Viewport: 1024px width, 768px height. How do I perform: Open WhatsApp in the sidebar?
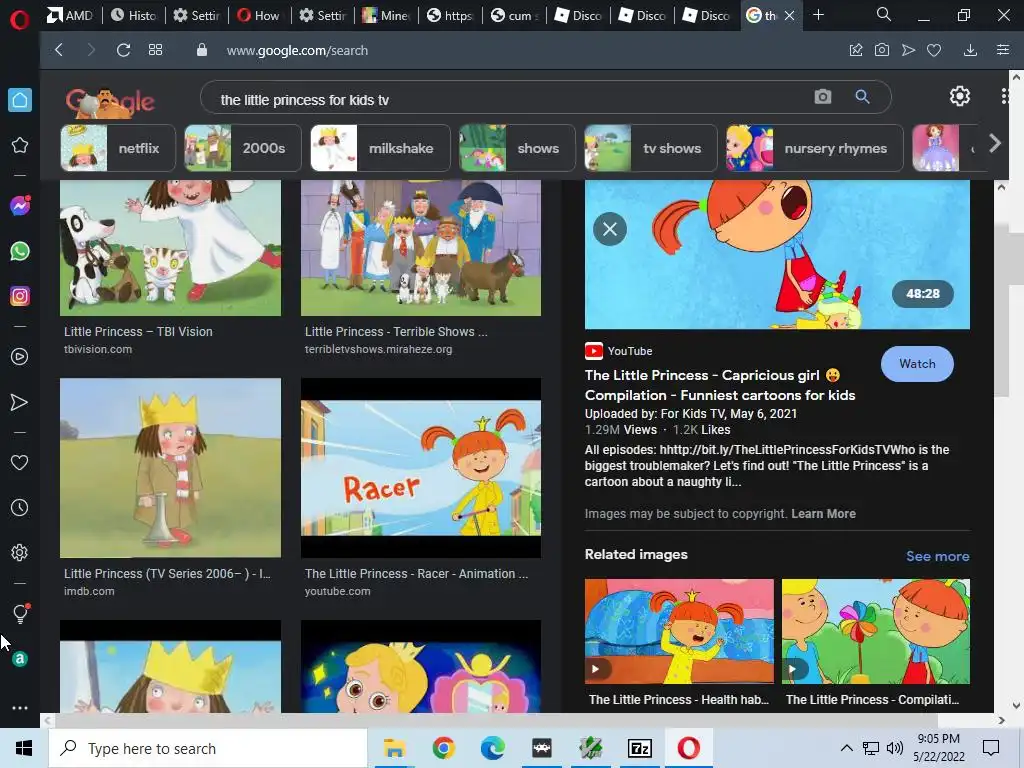pos(20,251)
